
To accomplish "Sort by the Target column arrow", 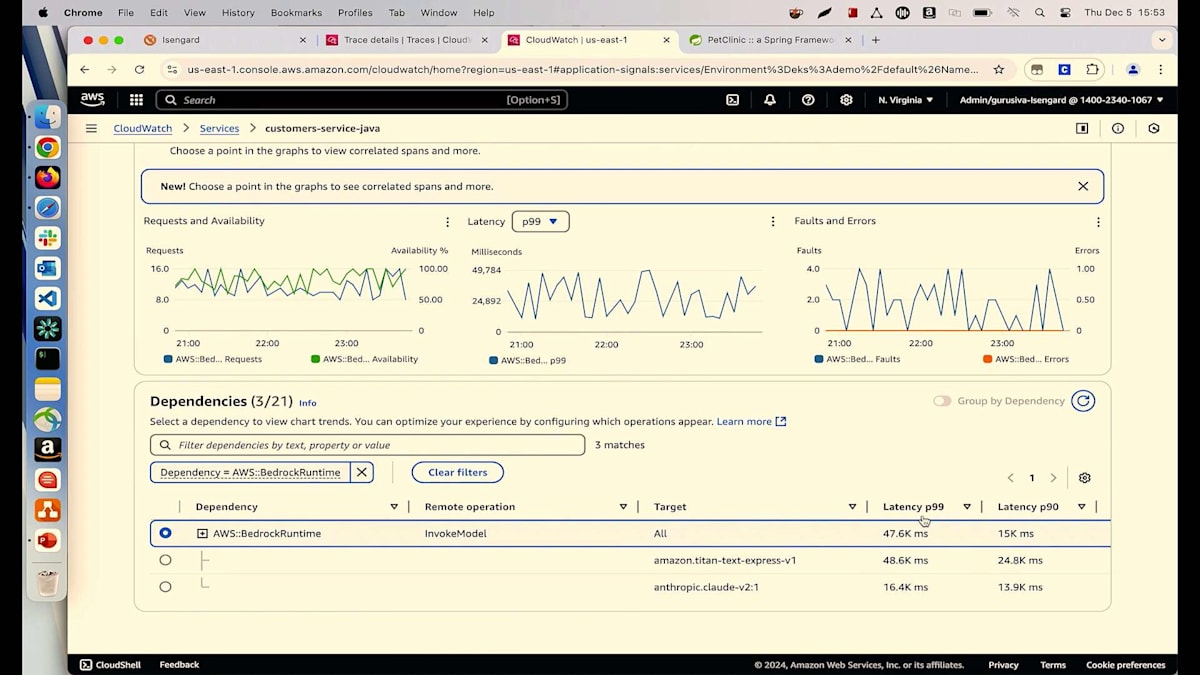I will pos(852,507).
